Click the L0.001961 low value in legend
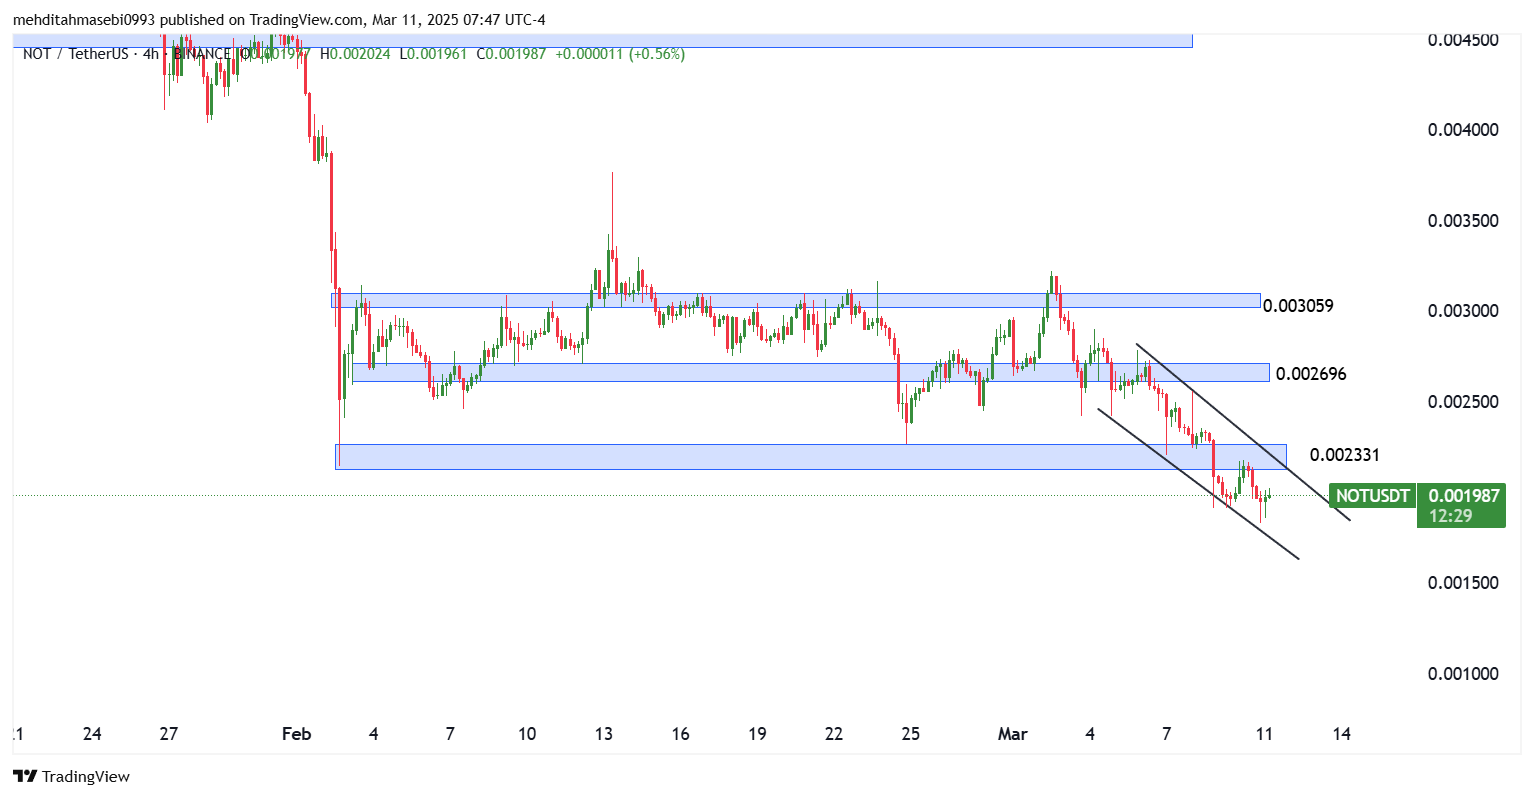This screenshot has width=1534, height=798. coord(433,54)
